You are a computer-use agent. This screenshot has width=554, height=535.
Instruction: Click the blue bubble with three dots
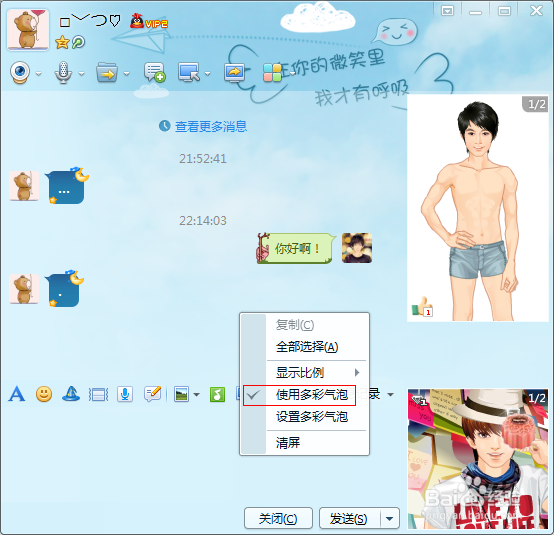point(66,187)
